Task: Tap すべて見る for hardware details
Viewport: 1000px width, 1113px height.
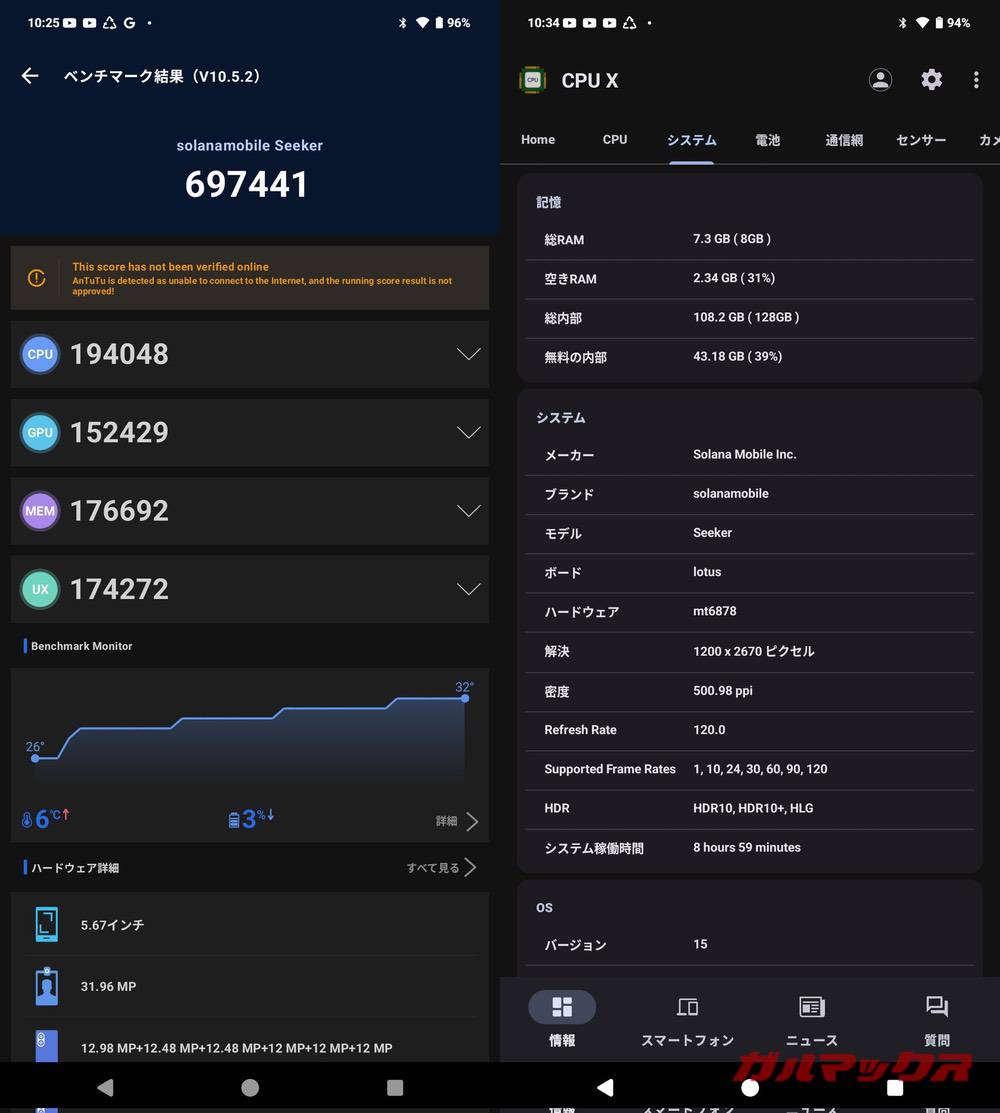Action: pos(441,868)
